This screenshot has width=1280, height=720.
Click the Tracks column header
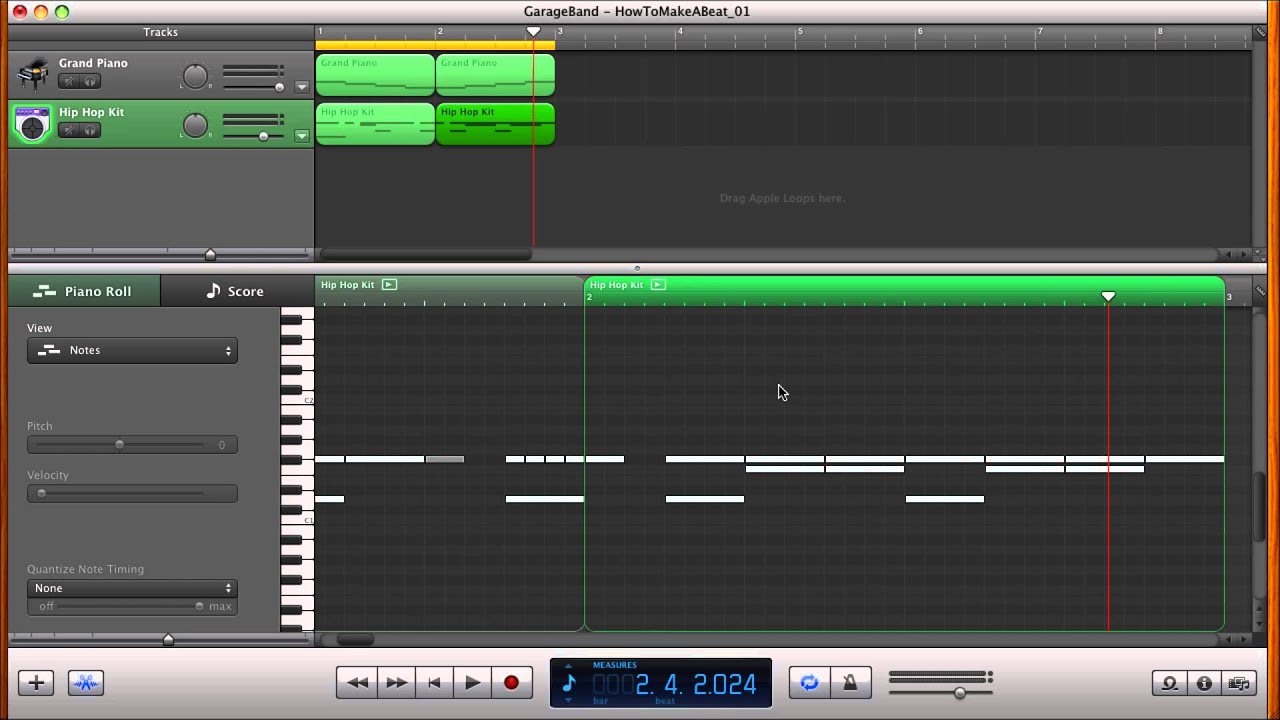click(160, 32)
